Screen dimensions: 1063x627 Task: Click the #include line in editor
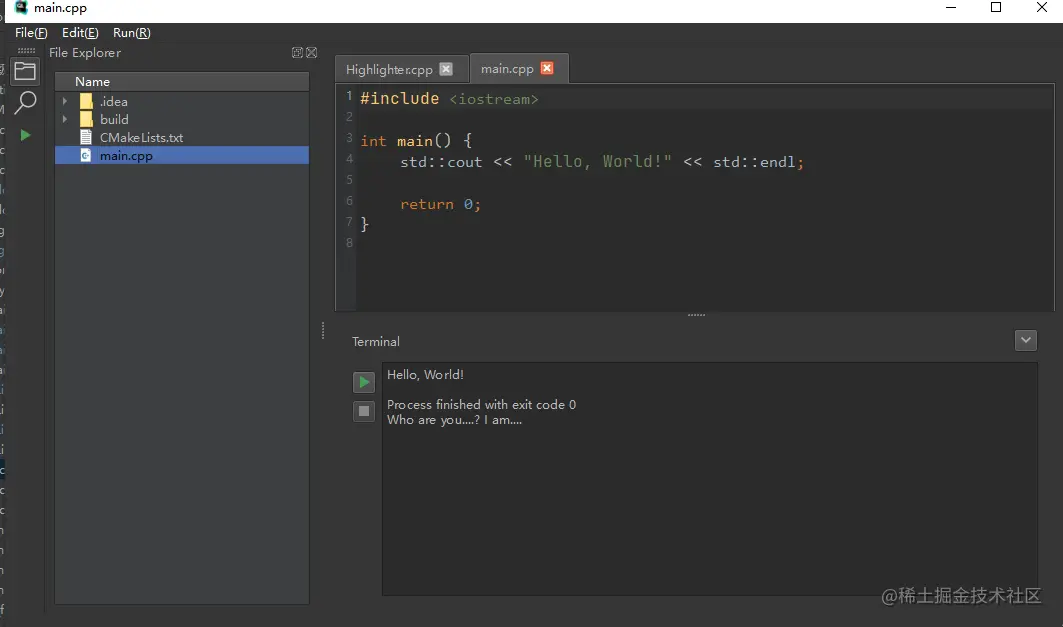tap(449, 99)
